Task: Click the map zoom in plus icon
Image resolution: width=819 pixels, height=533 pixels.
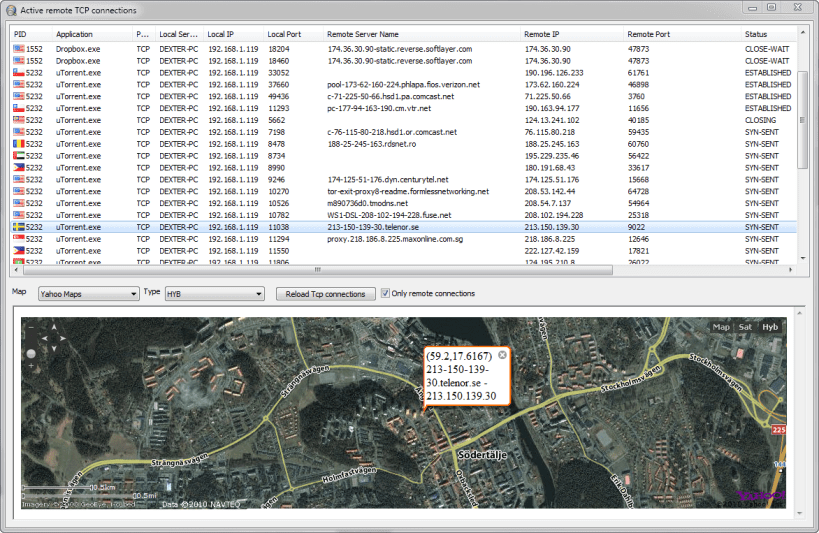Action: pyautogui.click(x=30, y=366)
